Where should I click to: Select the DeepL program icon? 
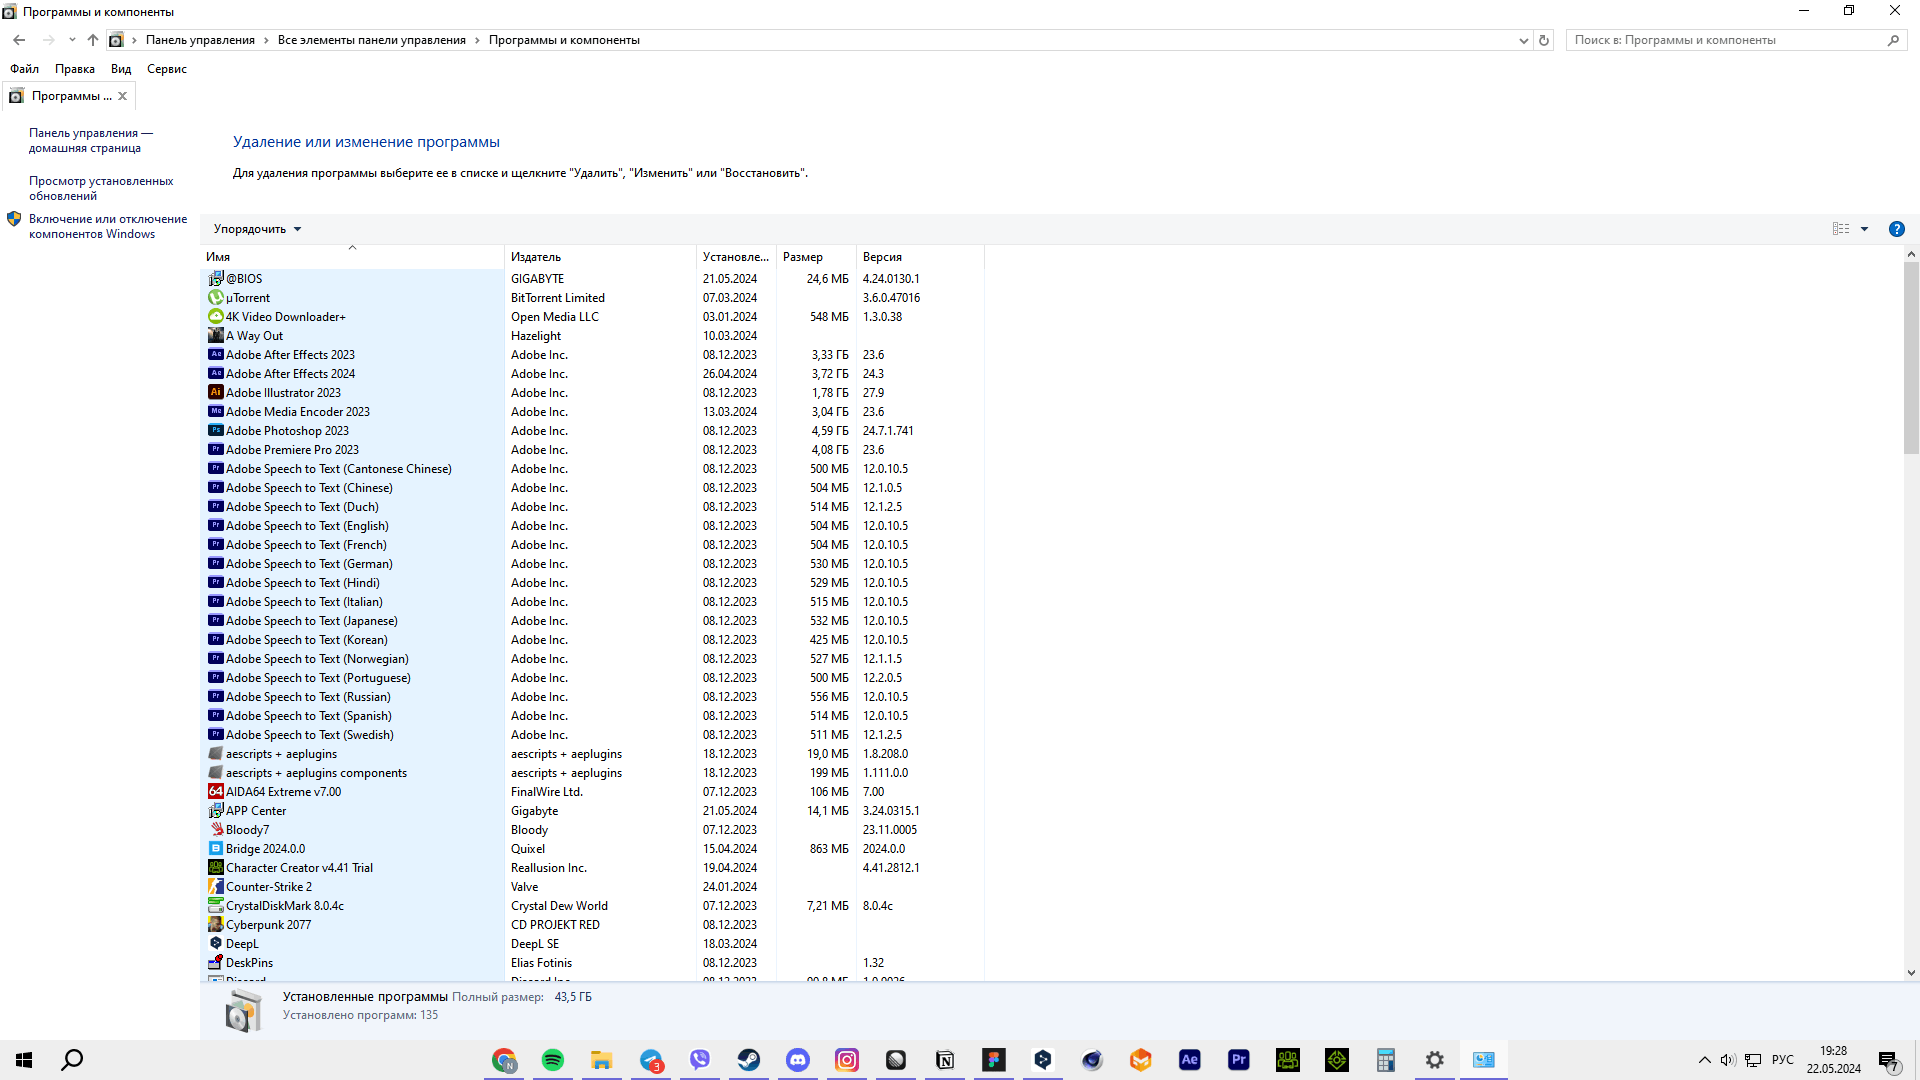pyautogui.click(x=215, y=944)
